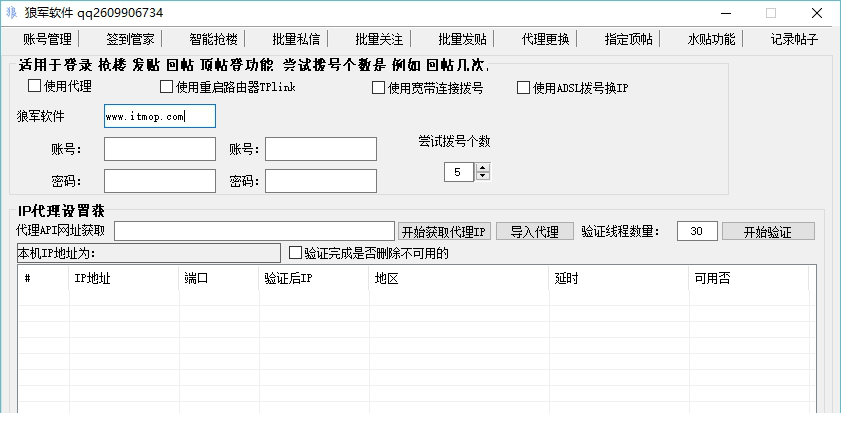Click the second 账号 input field
The height and width of the screenshot is (429, 841).
coord(321,149)
